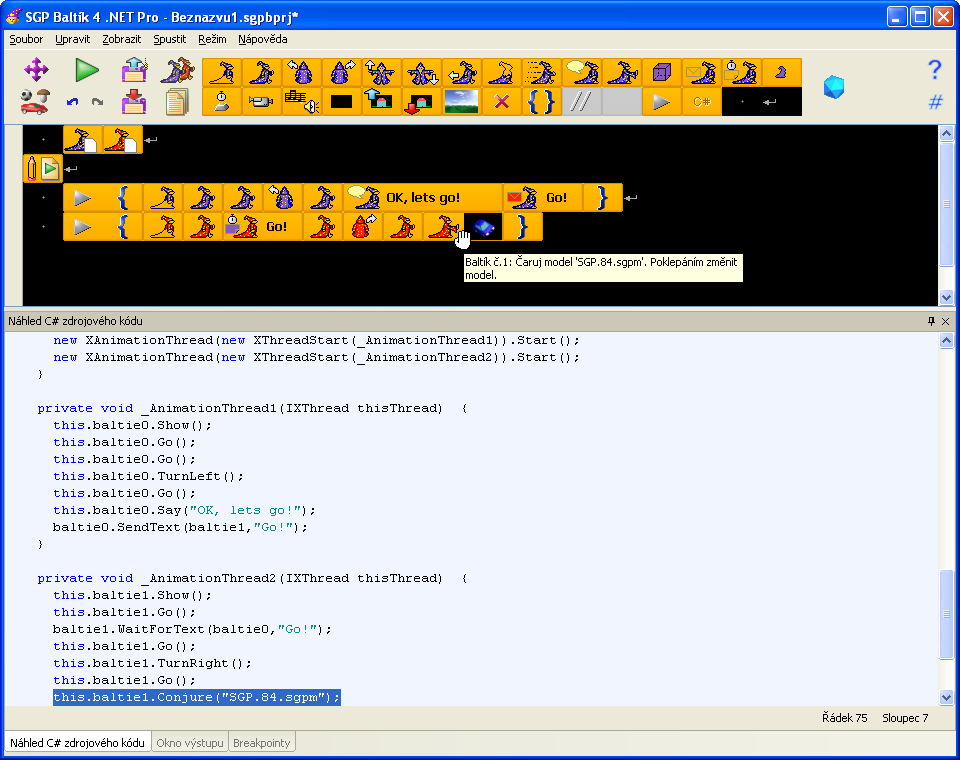The height and width of the screenshot is (760, 960).
Task: Click the two-wizards icon in the toolbar
Action: (178, 70)
